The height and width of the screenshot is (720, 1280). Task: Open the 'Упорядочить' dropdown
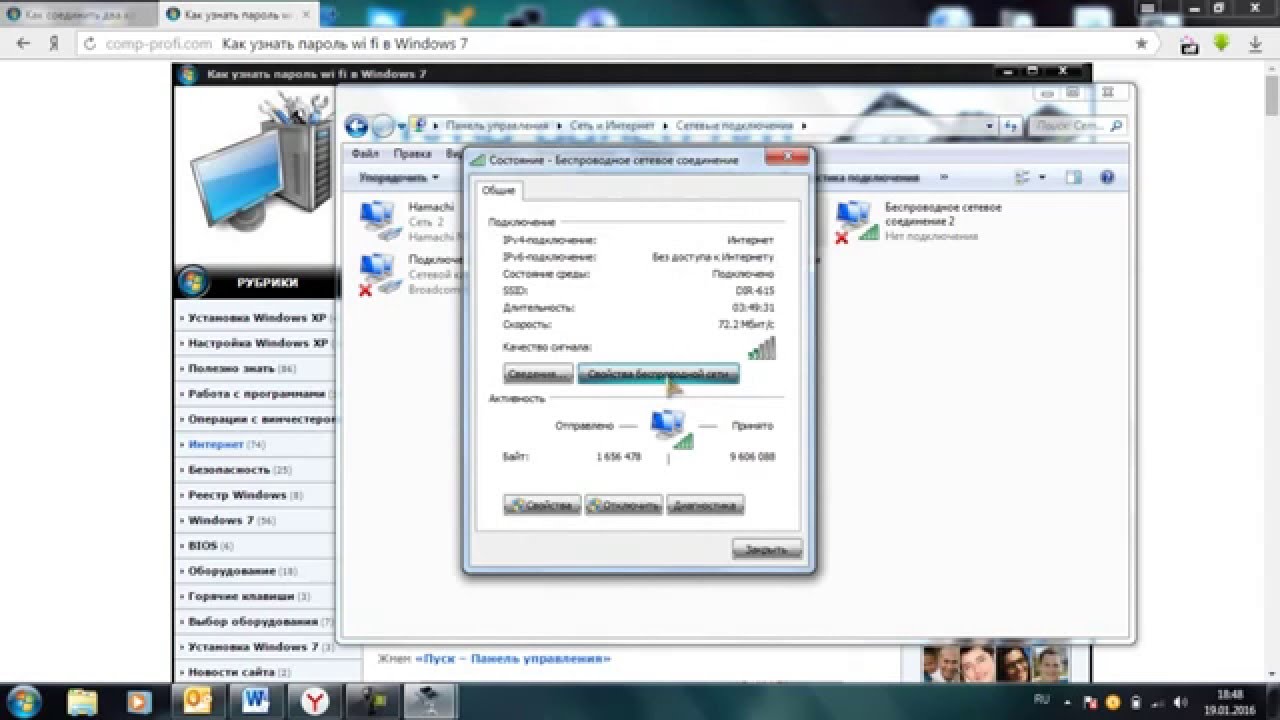(399, 177)
